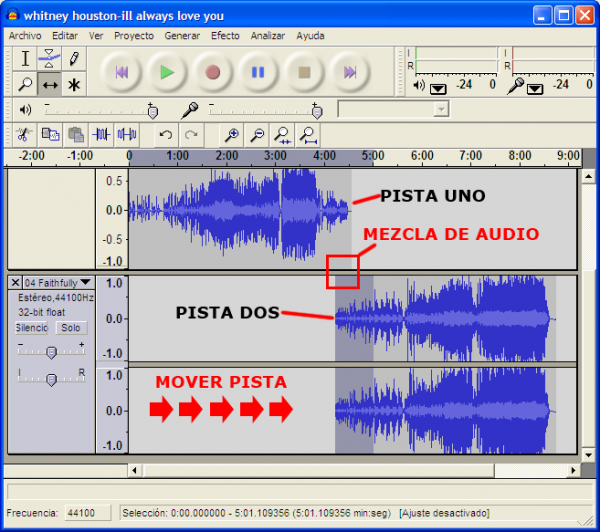The image size is (600, 532).
Task: Open the Analizar menu
Action: (x=268, y=36)
